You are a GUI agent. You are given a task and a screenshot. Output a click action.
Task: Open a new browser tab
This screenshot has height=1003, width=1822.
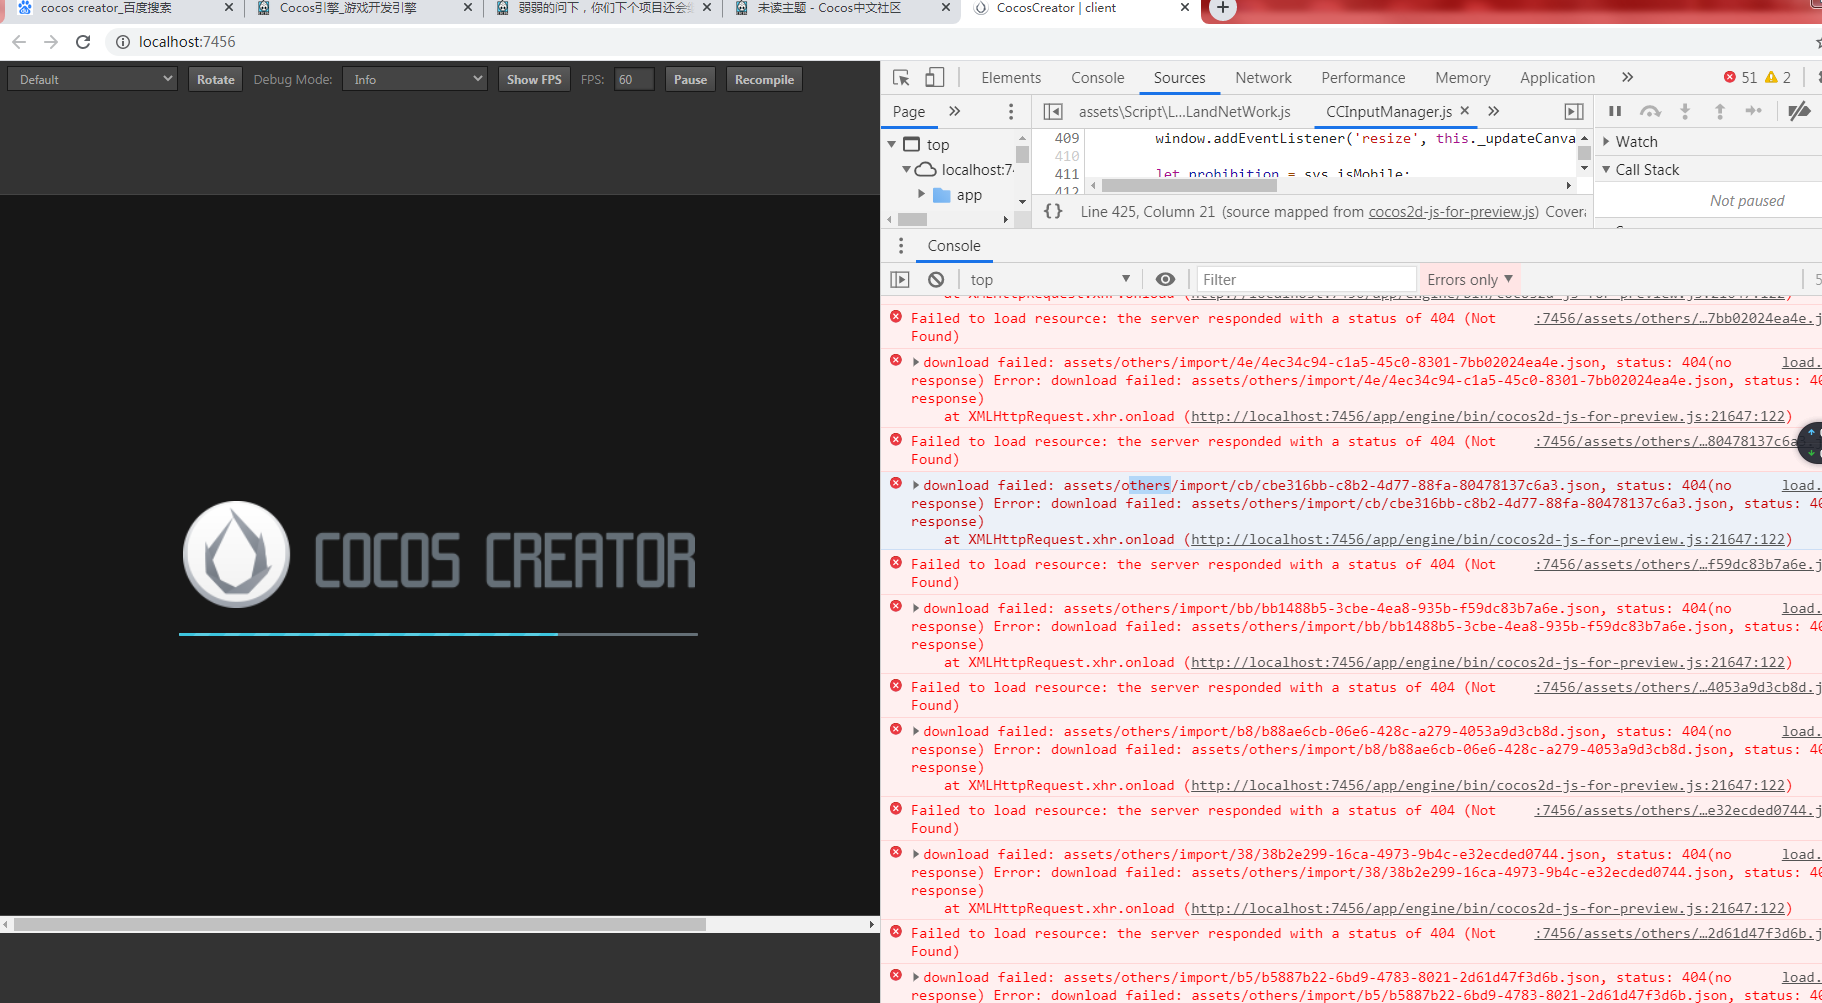coord(1222,9)
